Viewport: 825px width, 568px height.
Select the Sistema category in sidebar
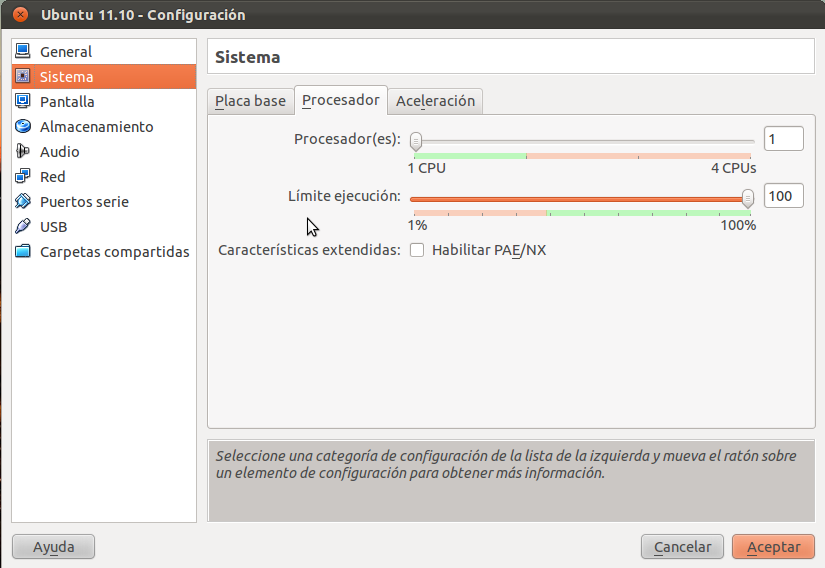104,76
